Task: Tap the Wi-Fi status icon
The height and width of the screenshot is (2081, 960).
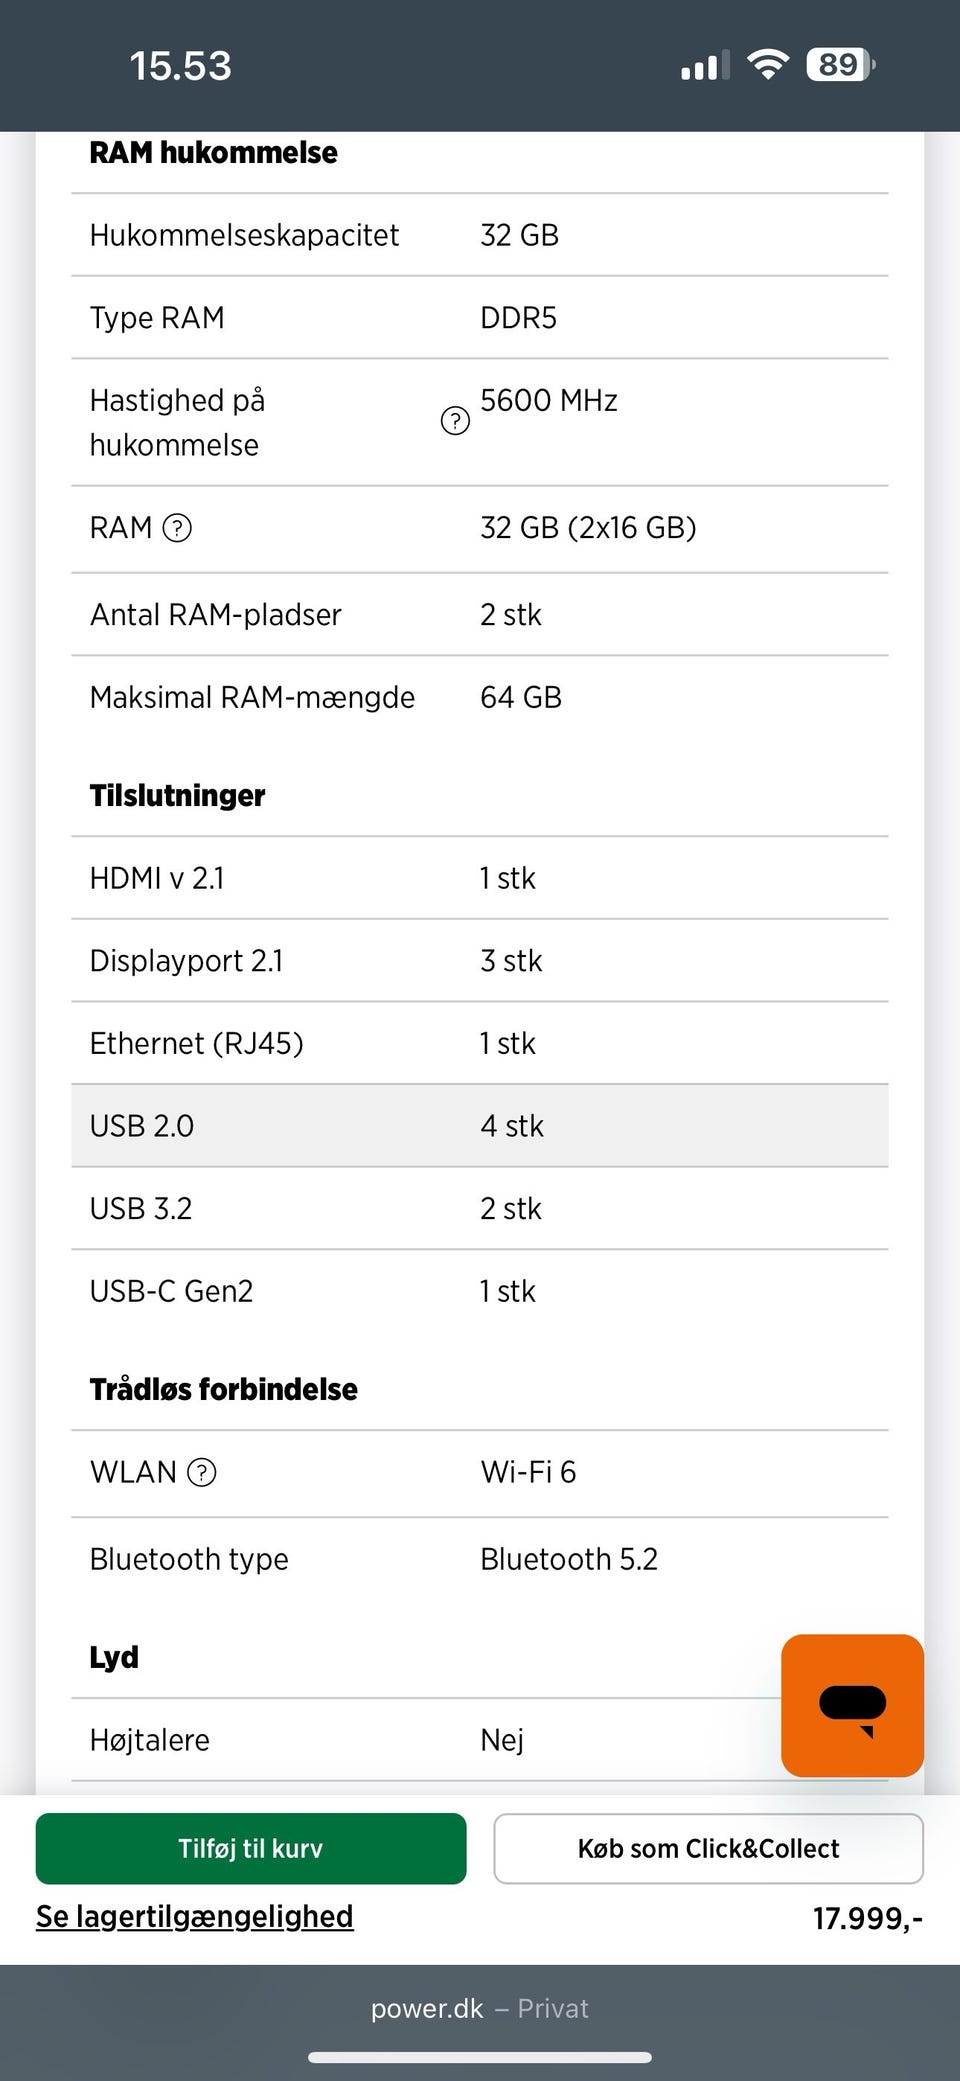Action: (x=768, y=65)
